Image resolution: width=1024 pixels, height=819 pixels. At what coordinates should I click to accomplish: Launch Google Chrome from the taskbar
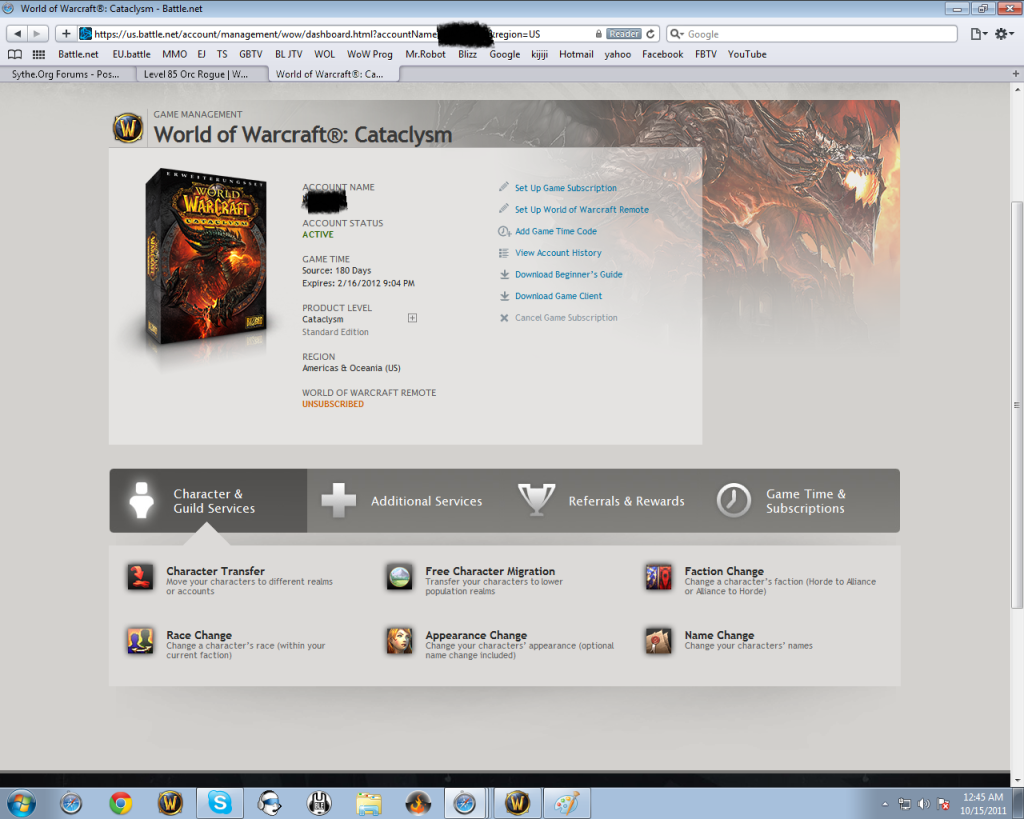click(121, 803)
